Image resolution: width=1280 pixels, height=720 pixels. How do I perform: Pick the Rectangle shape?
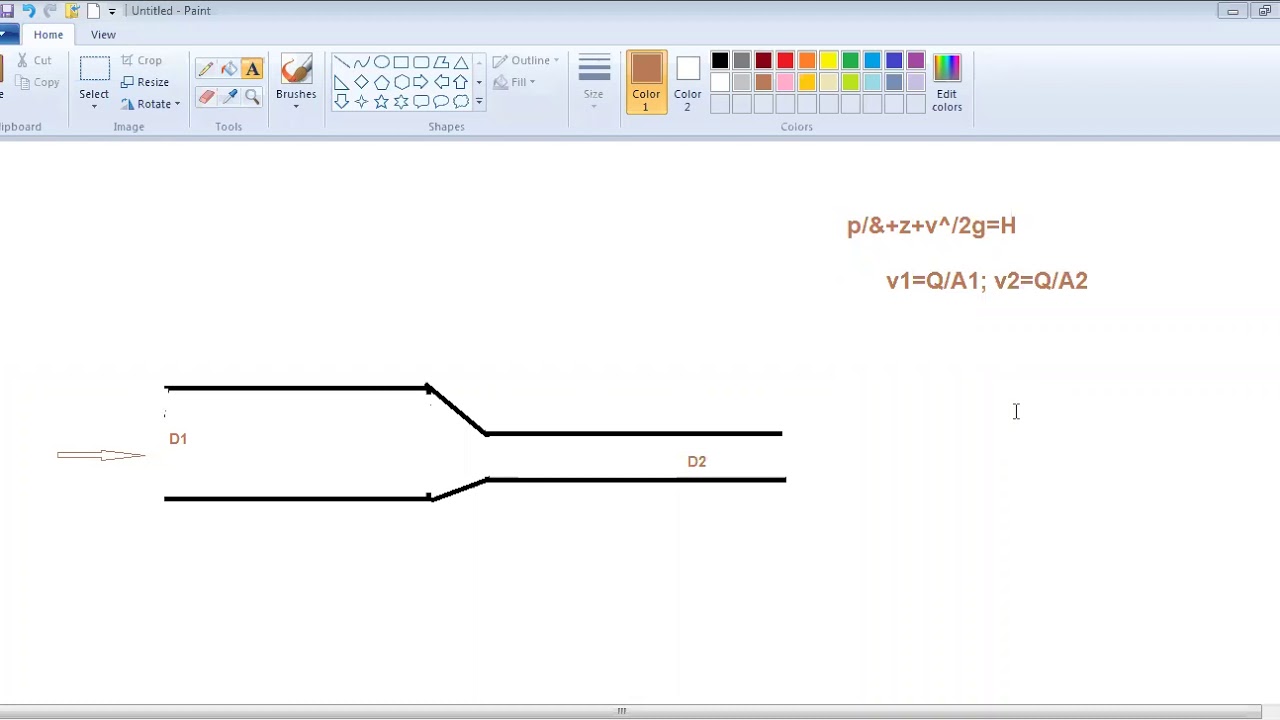[401, 62]
